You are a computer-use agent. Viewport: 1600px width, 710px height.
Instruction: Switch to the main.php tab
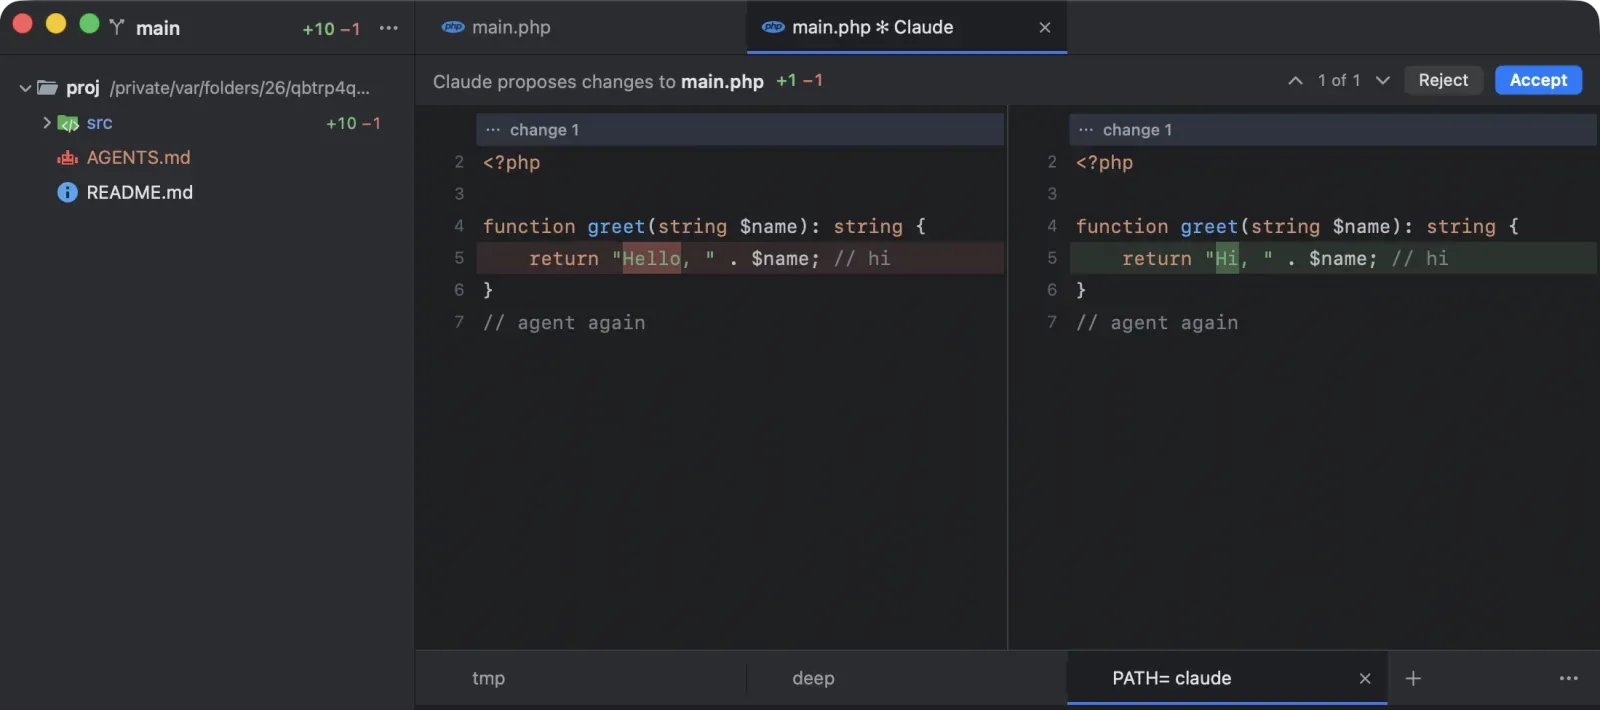point(581,27)
